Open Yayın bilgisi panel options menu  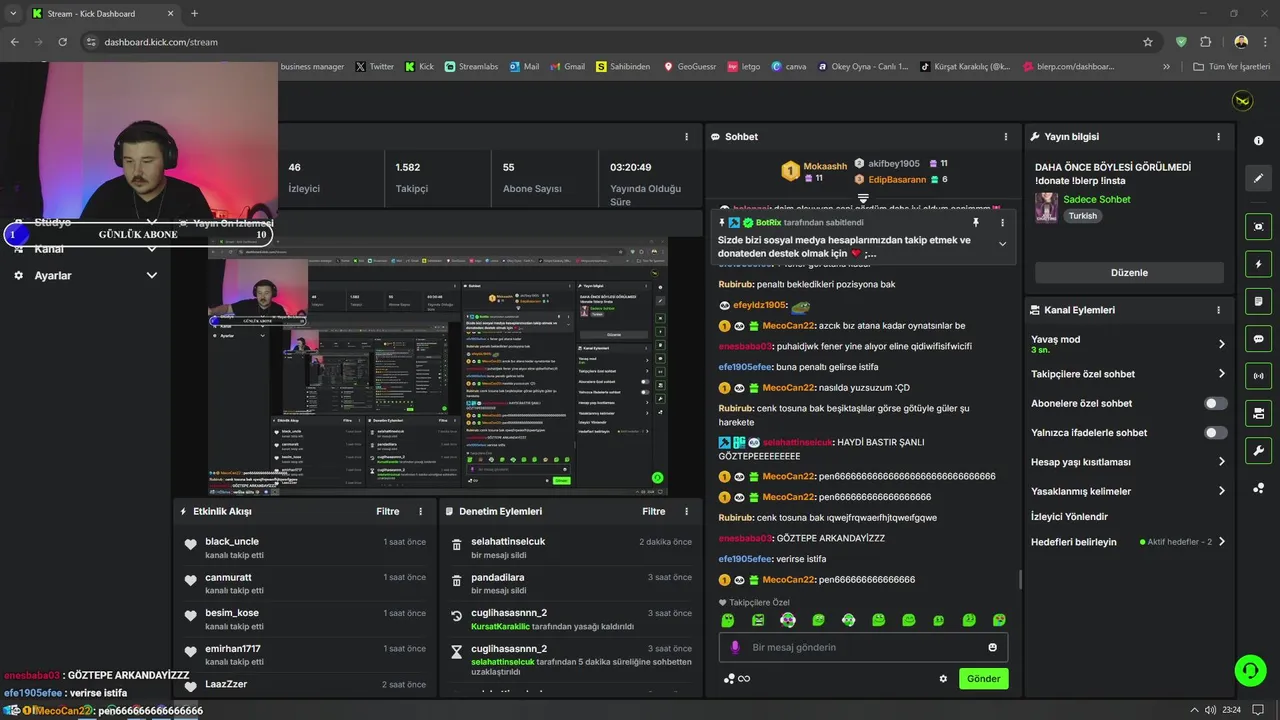pos(1218,137)
